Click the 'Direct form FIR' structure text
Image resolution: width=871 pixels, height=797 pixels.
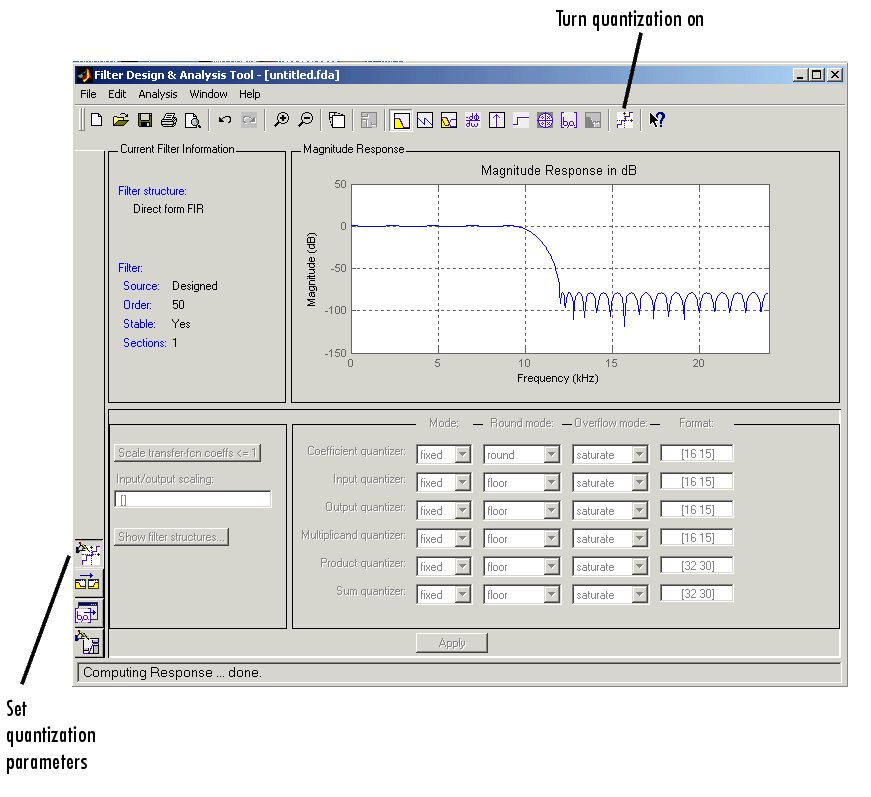pyautogui.click(x=168, y=209)
